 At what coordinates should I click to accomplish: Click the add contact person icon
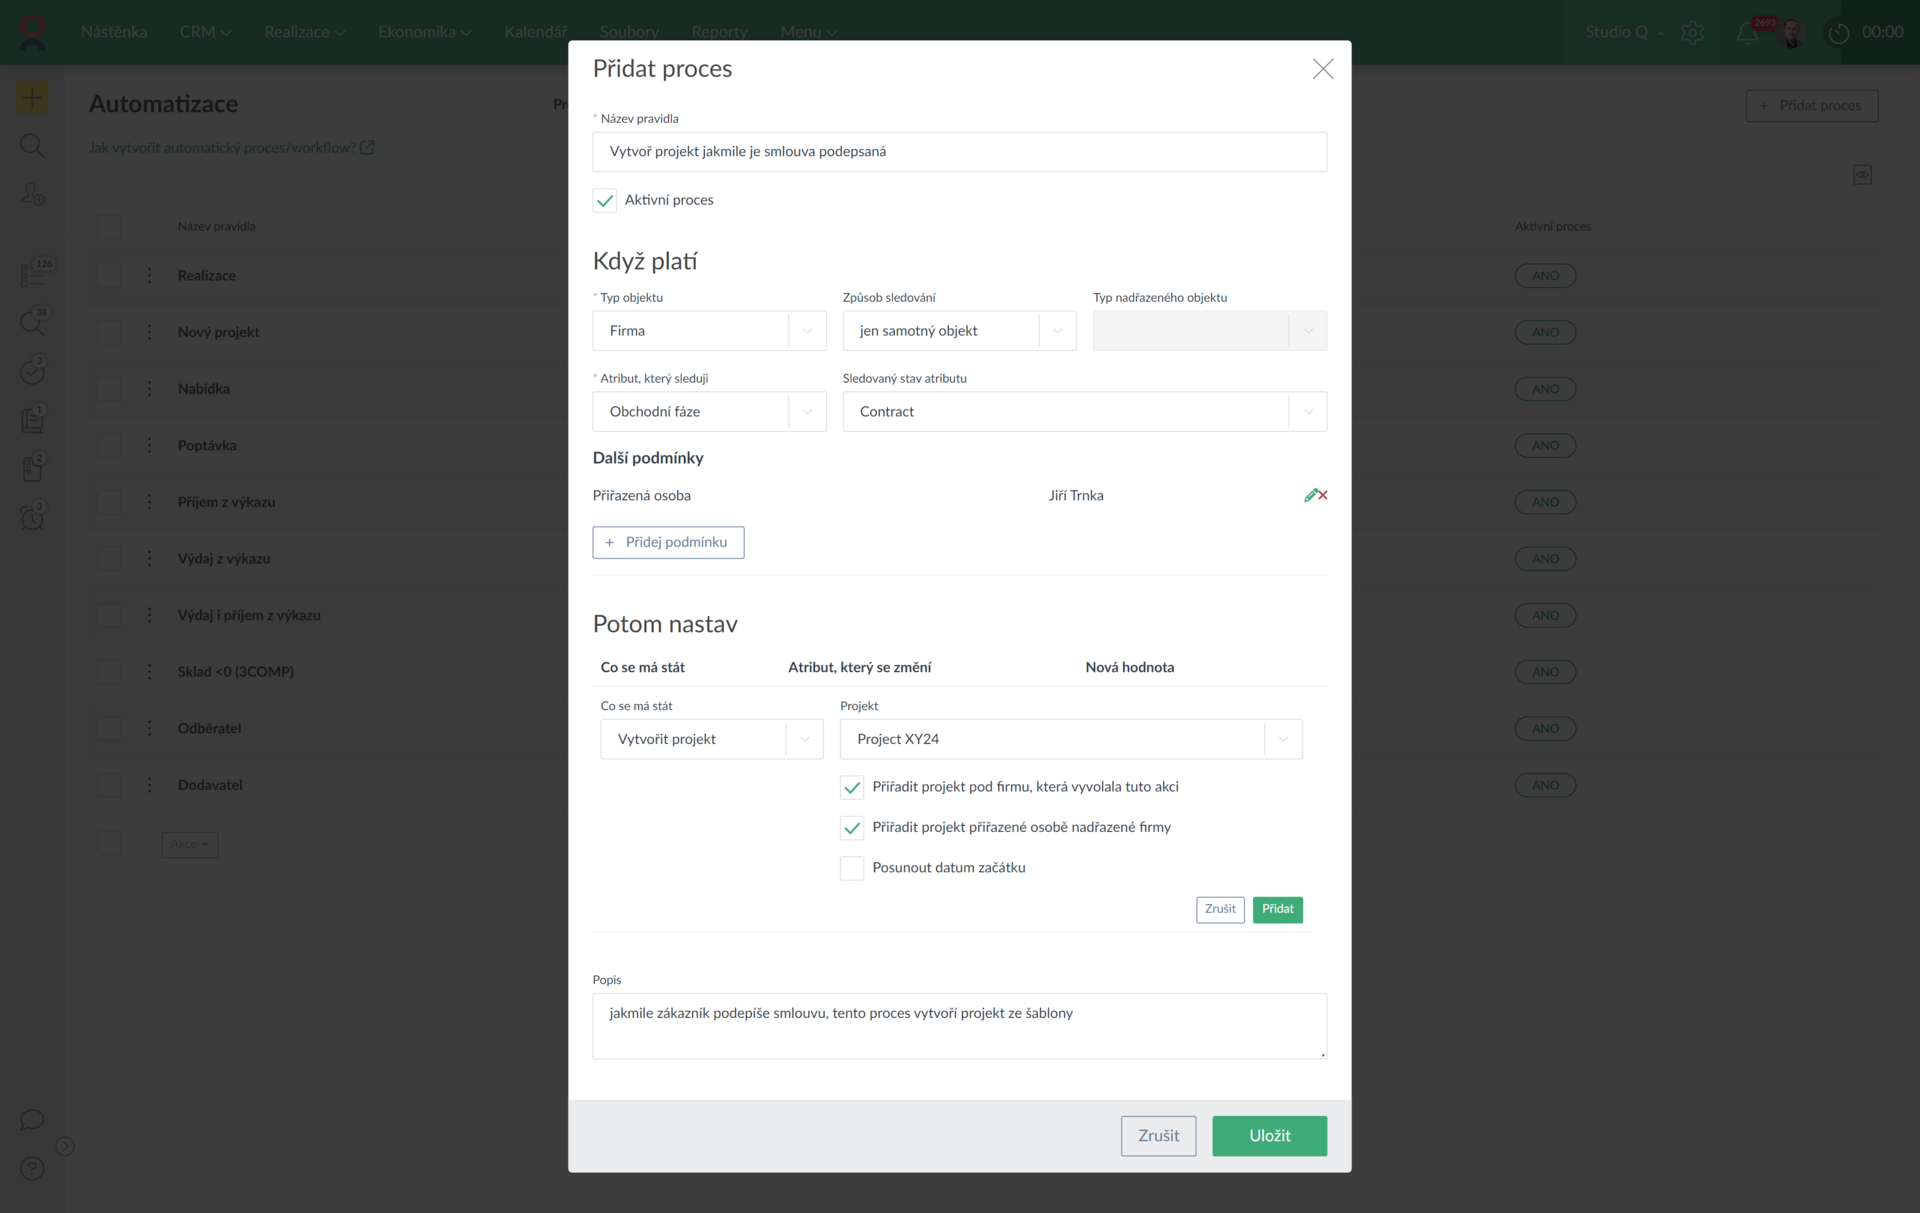click(32, 194)
